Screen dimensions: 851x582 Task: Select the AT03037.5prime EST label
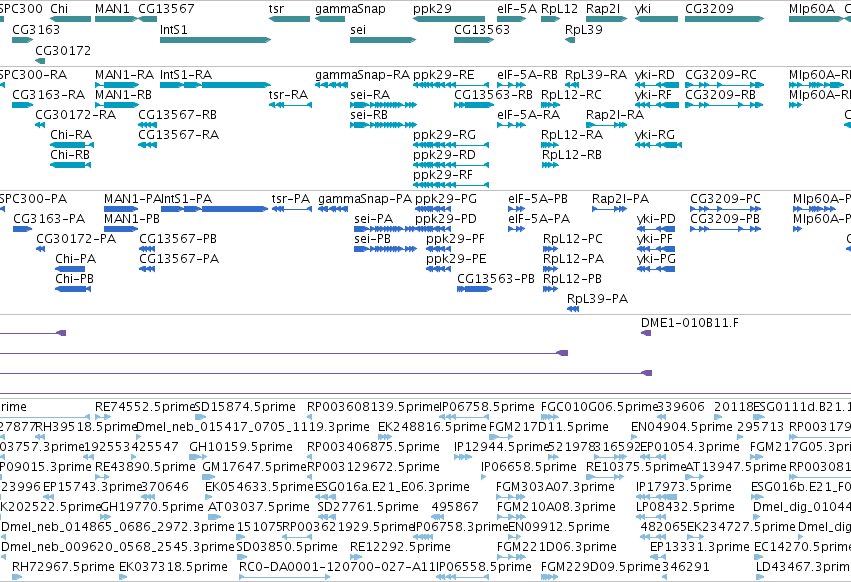tap(258, 507)
